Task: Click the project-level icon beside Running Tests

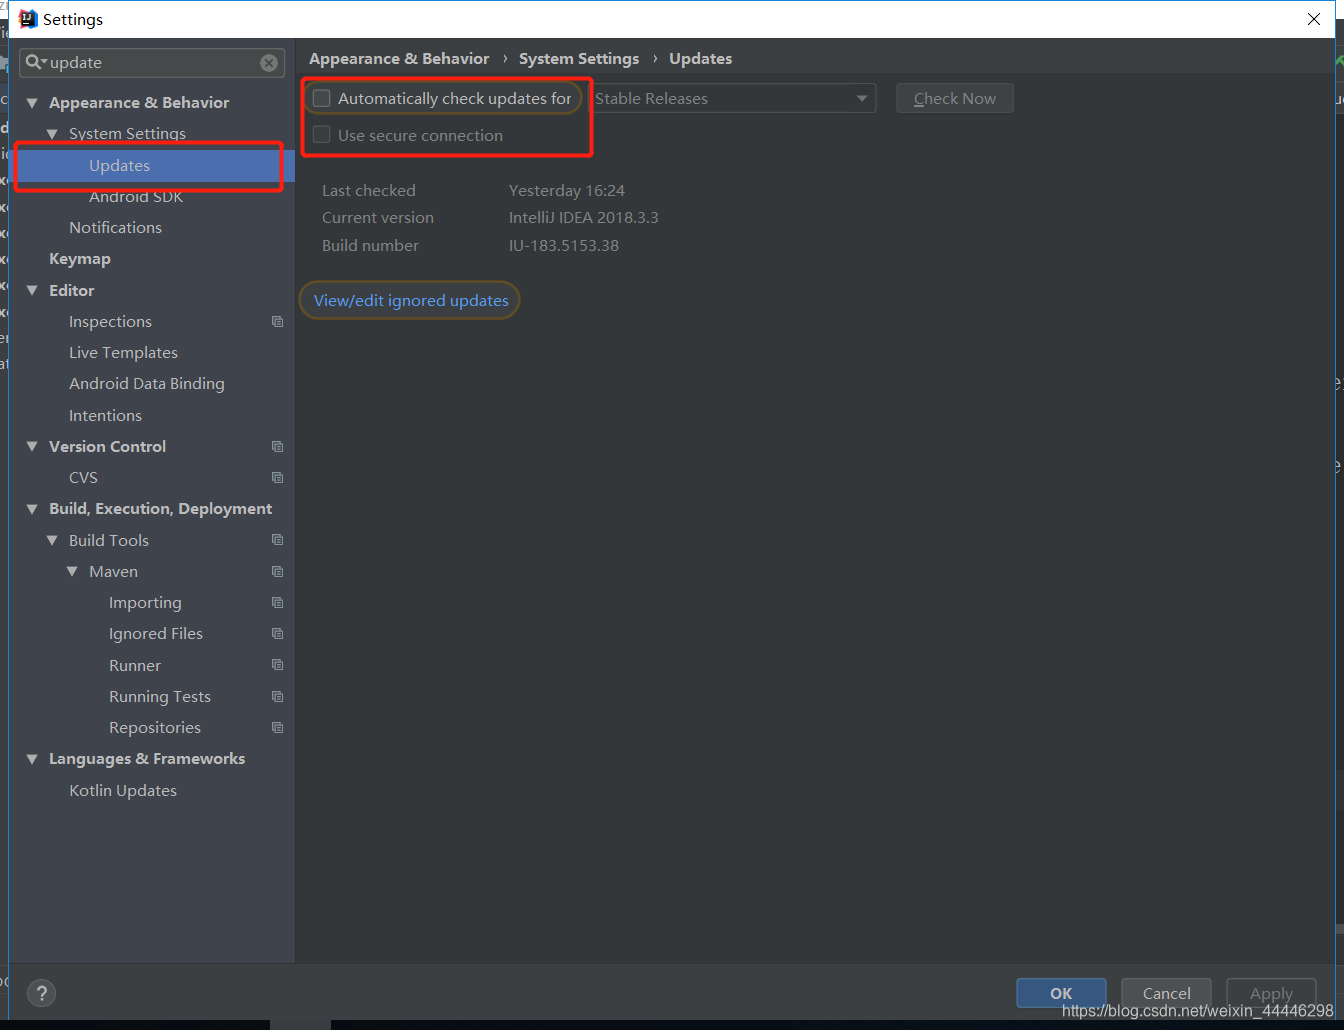Action: [x=277, y=697]
